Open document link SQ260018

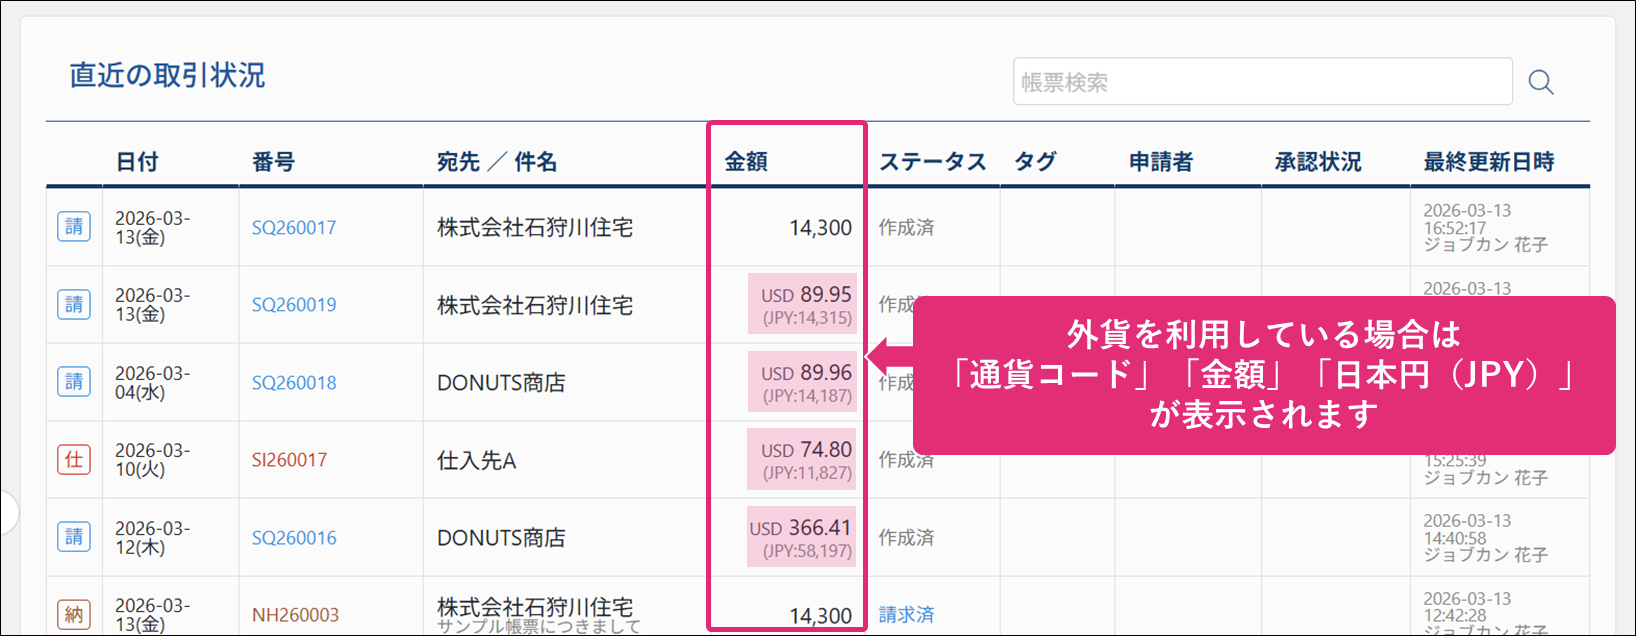(x=294, y=383)
